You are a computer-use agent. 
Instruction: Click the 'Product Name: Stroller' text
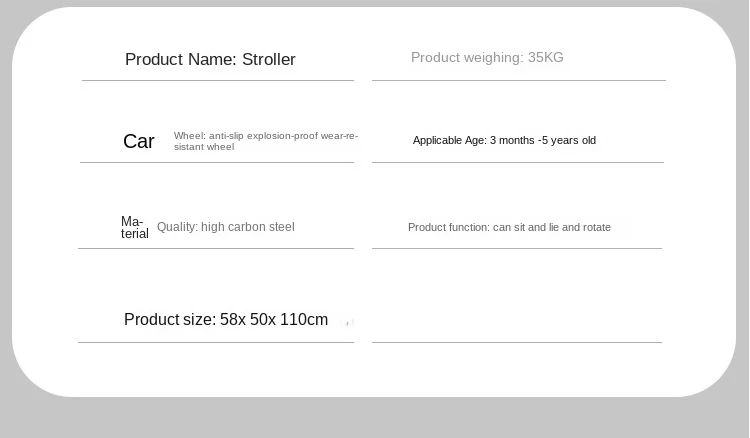coord(210,59)
